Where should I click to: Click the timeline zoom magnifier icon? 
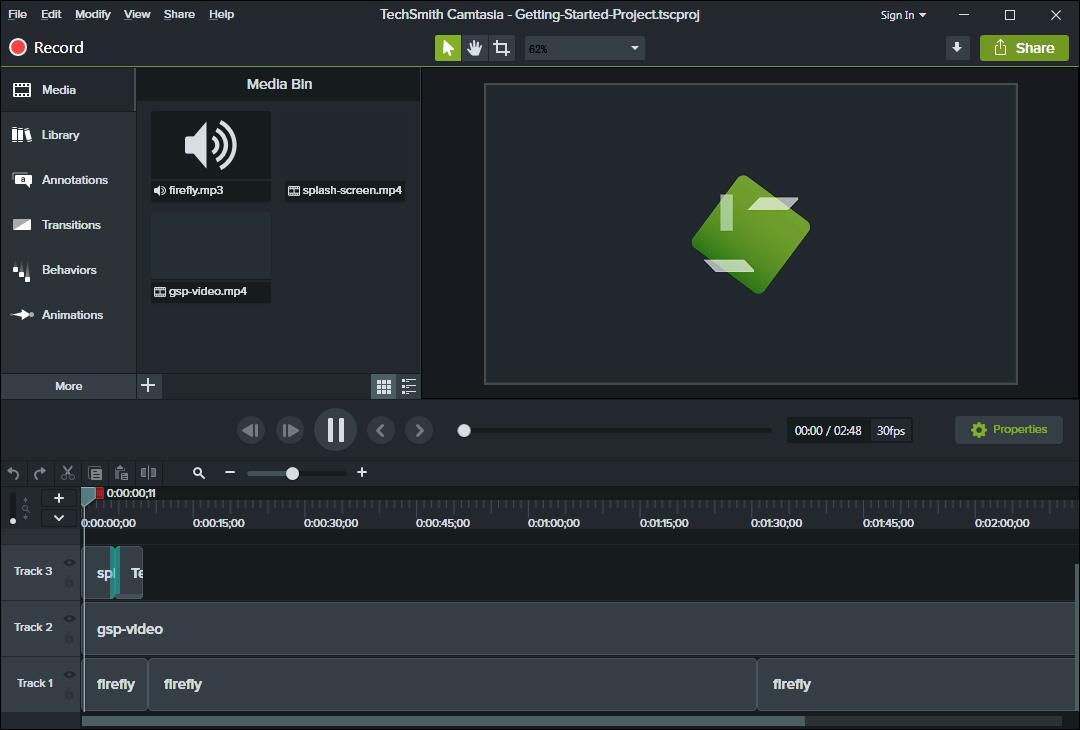pos(199,473)
